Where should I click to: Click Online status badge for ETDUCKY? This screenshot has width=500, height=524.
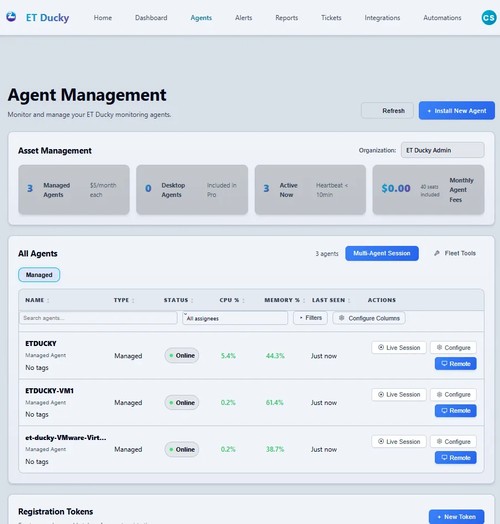point(182,356)
